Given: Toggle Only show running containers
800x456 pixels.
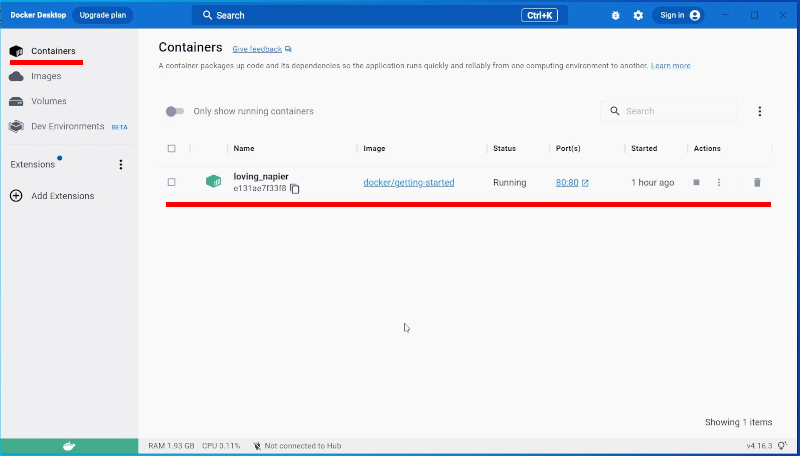Looking at the screenshot, I should tap(175, 111).
